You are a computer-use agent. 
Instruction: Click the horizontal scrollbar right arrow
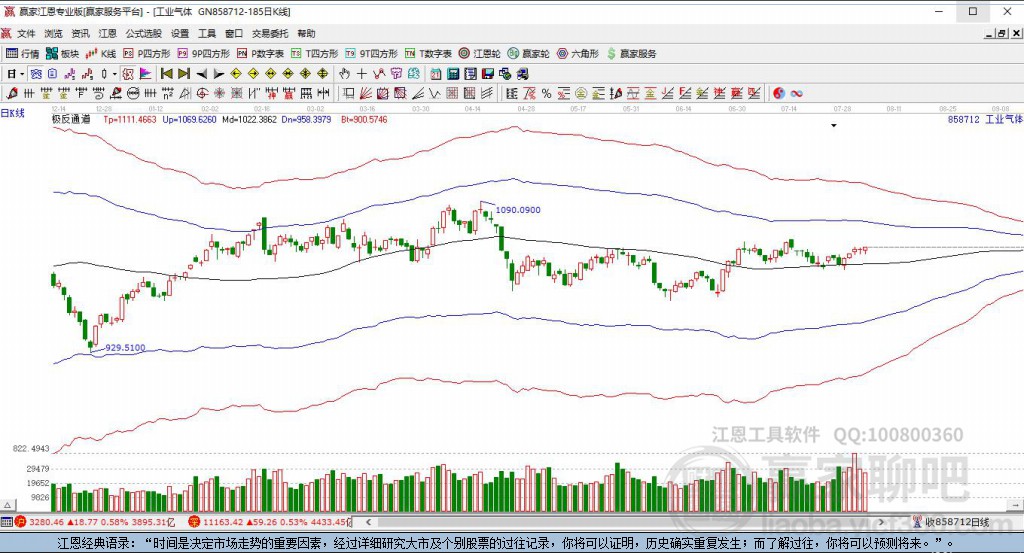[881, 522]
